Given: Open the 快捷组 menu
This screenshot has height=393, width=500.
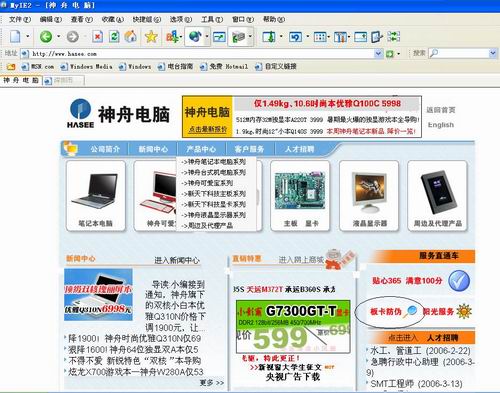Looking at the screenshot, I should point(147,19).
